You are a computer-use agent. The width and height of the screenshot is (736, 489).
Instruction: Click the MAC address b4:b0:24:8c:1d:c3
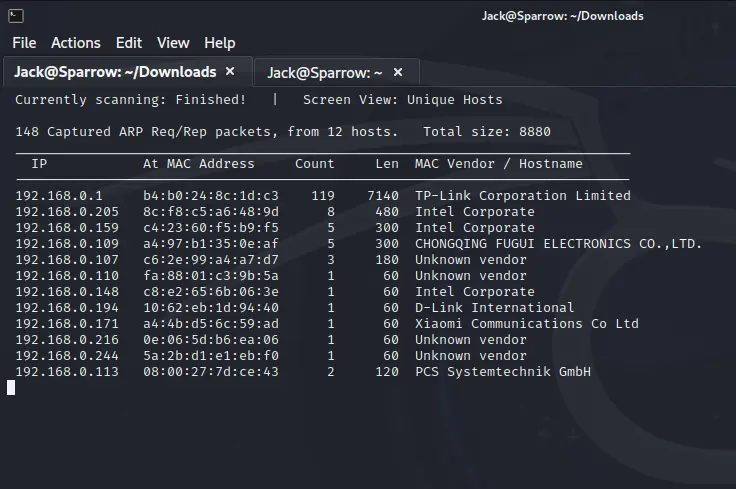(211, 196)
